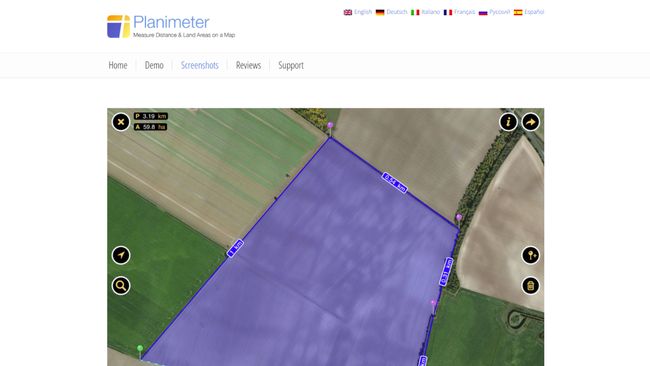Viewport: 650px width, 366px height.
Task: Switch language to Español
Action: click(534, 12)
